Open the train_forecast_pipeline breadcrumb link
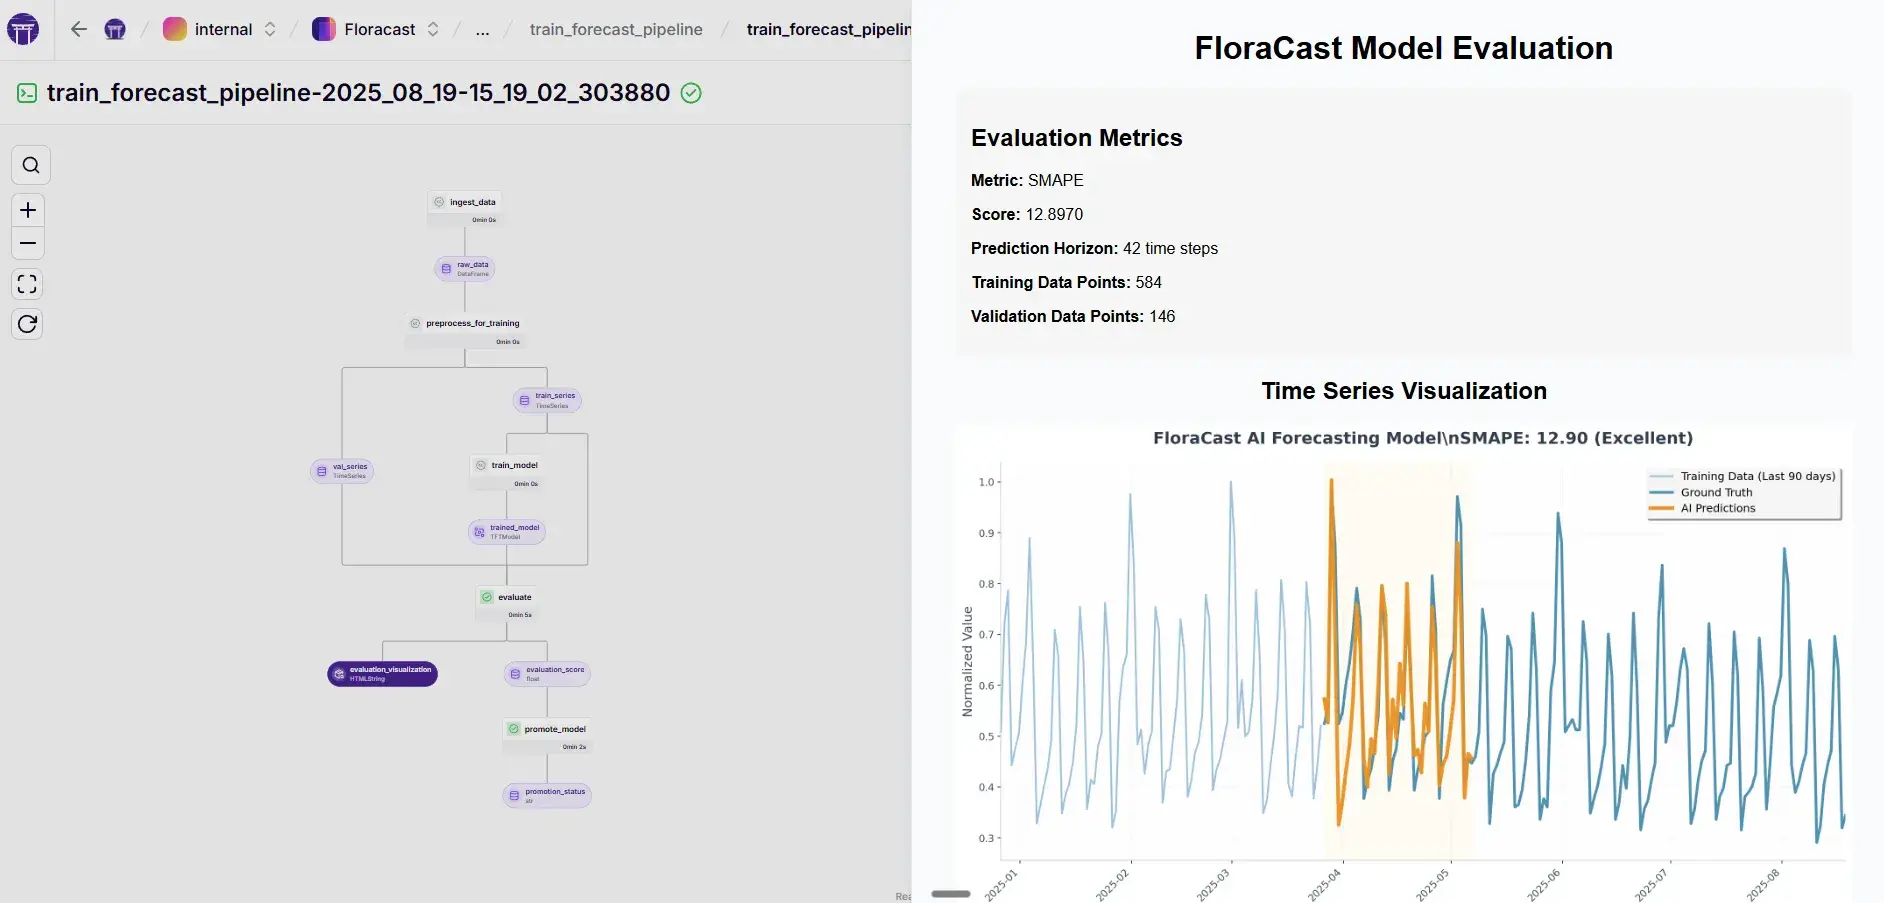Viewport: 1884px width, 903px height. click(x=616, y=29)
